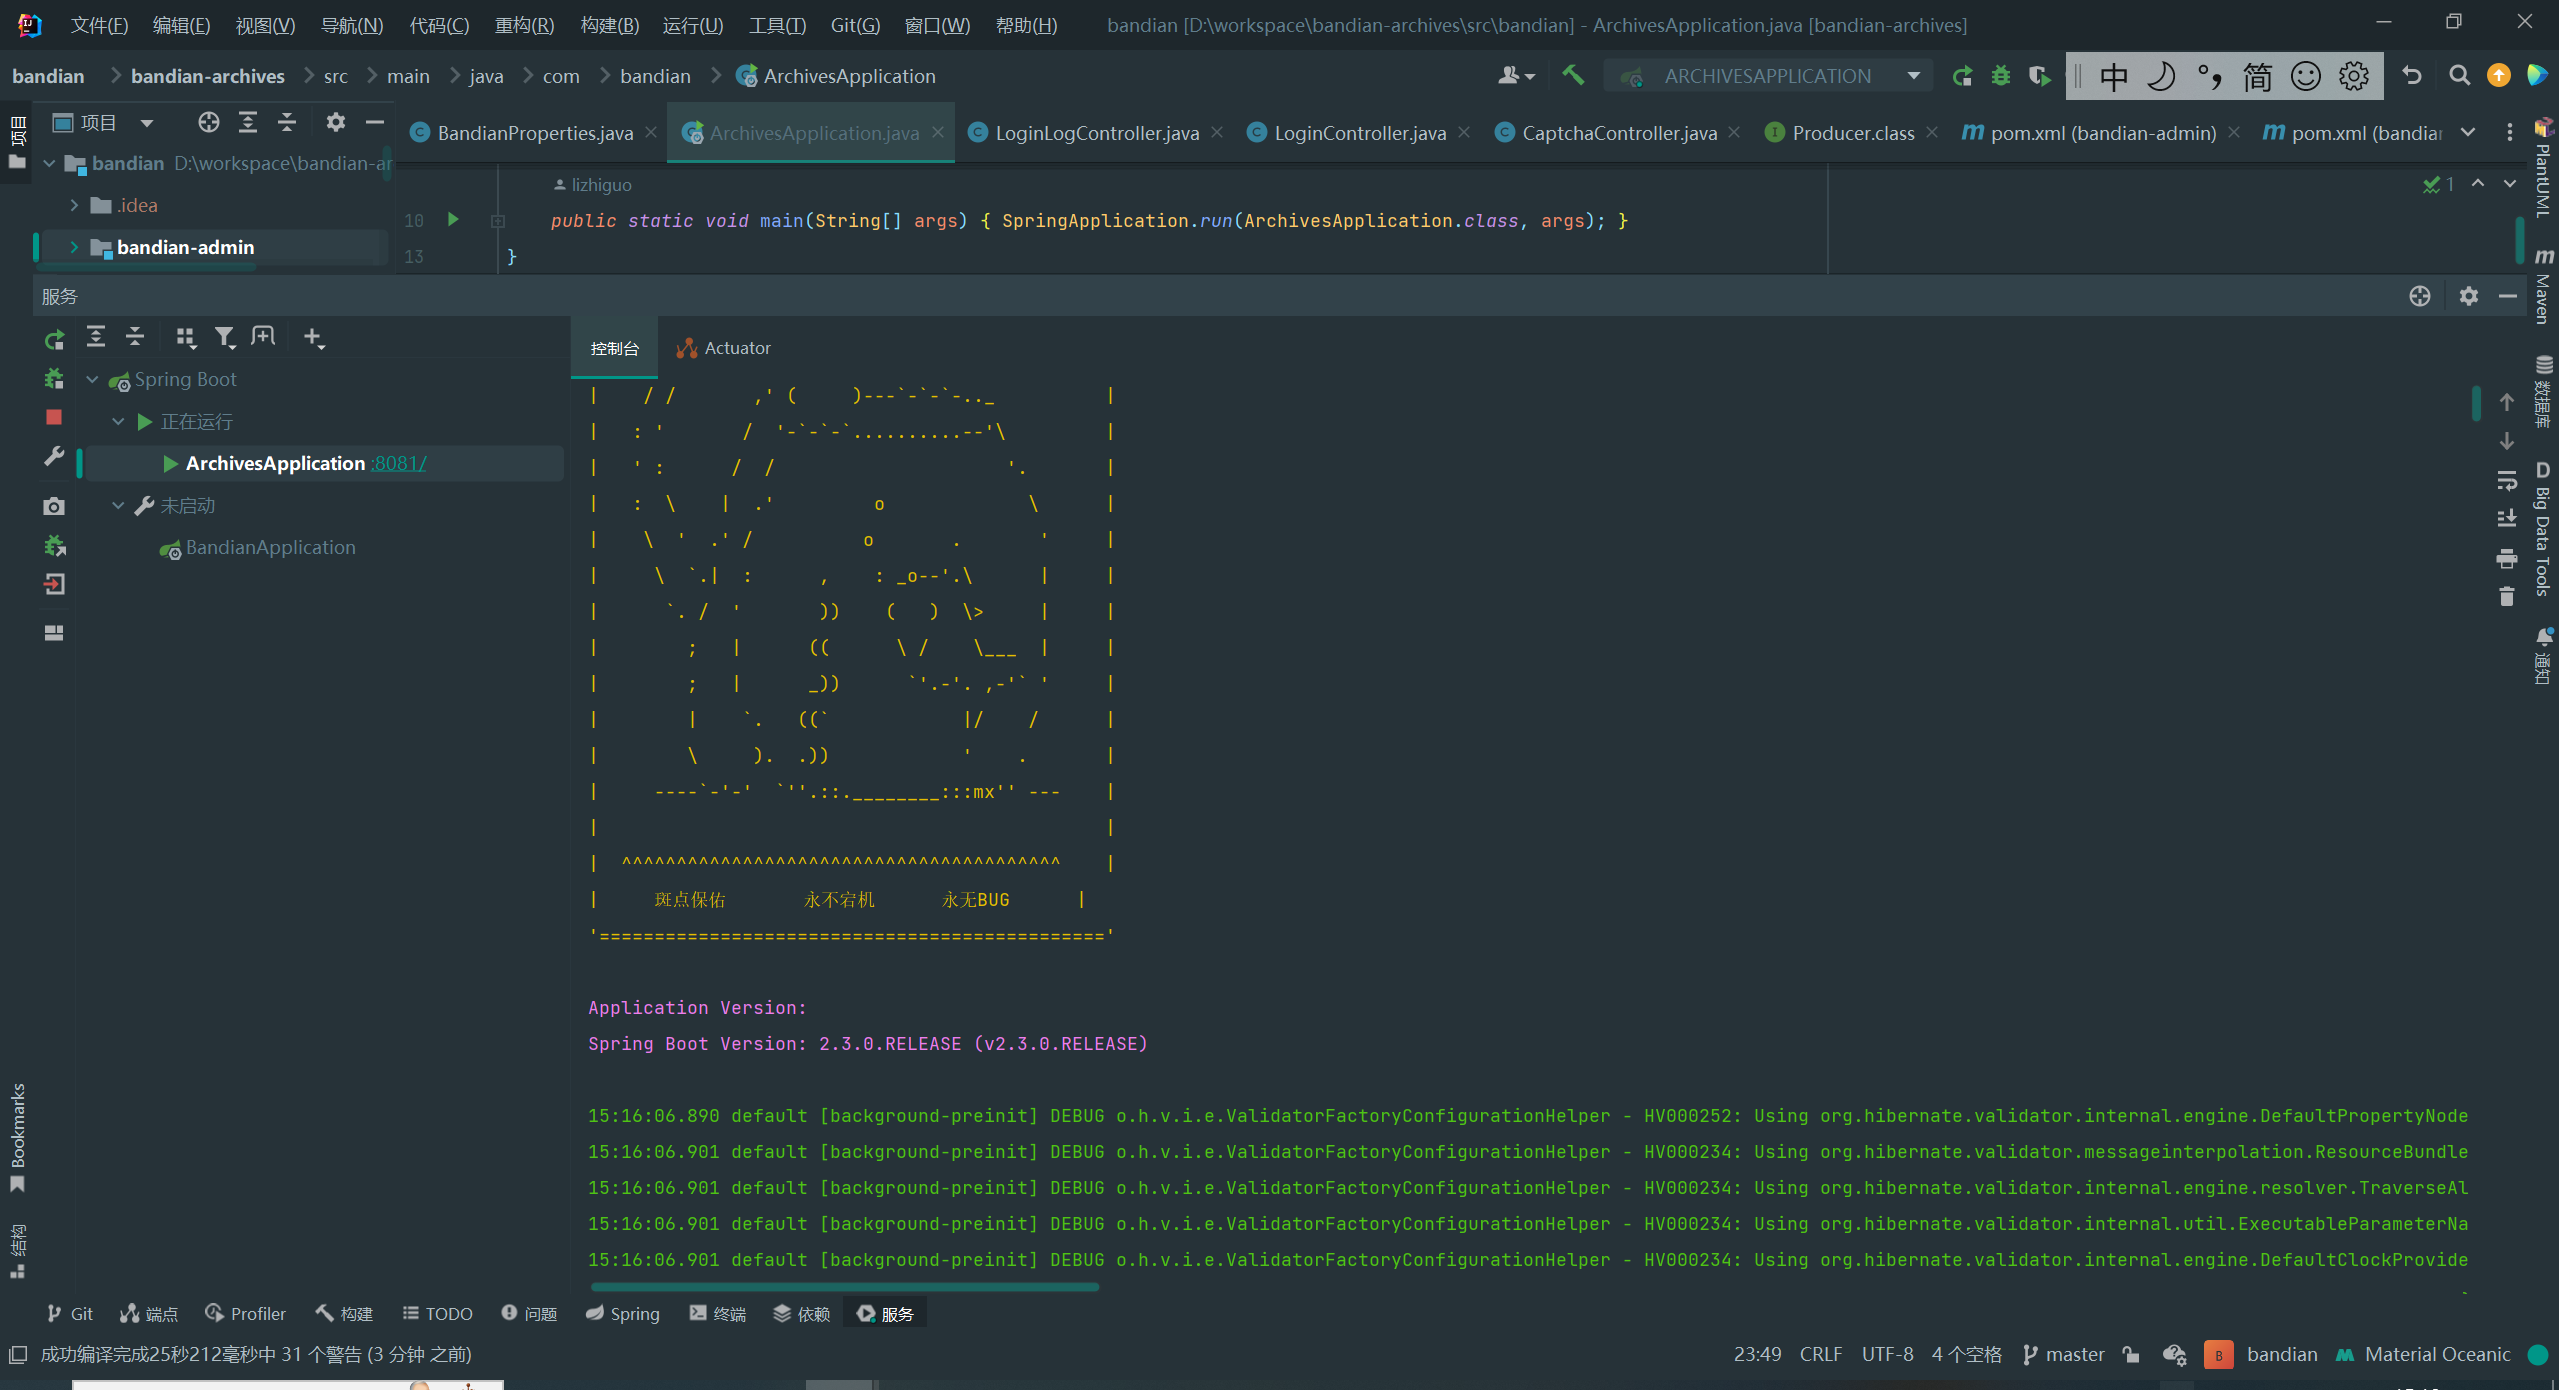Click the console horizontal scrollbar
2559x1390 pixels.
[845, 1287]
